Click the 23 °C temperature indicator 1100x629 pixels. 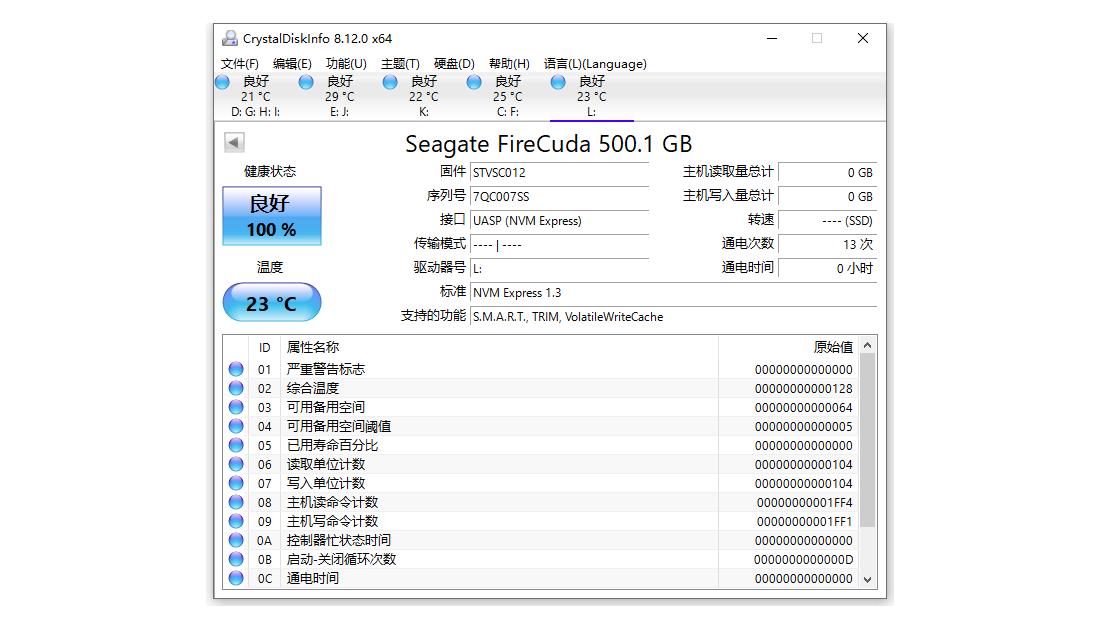coord(271,302)
